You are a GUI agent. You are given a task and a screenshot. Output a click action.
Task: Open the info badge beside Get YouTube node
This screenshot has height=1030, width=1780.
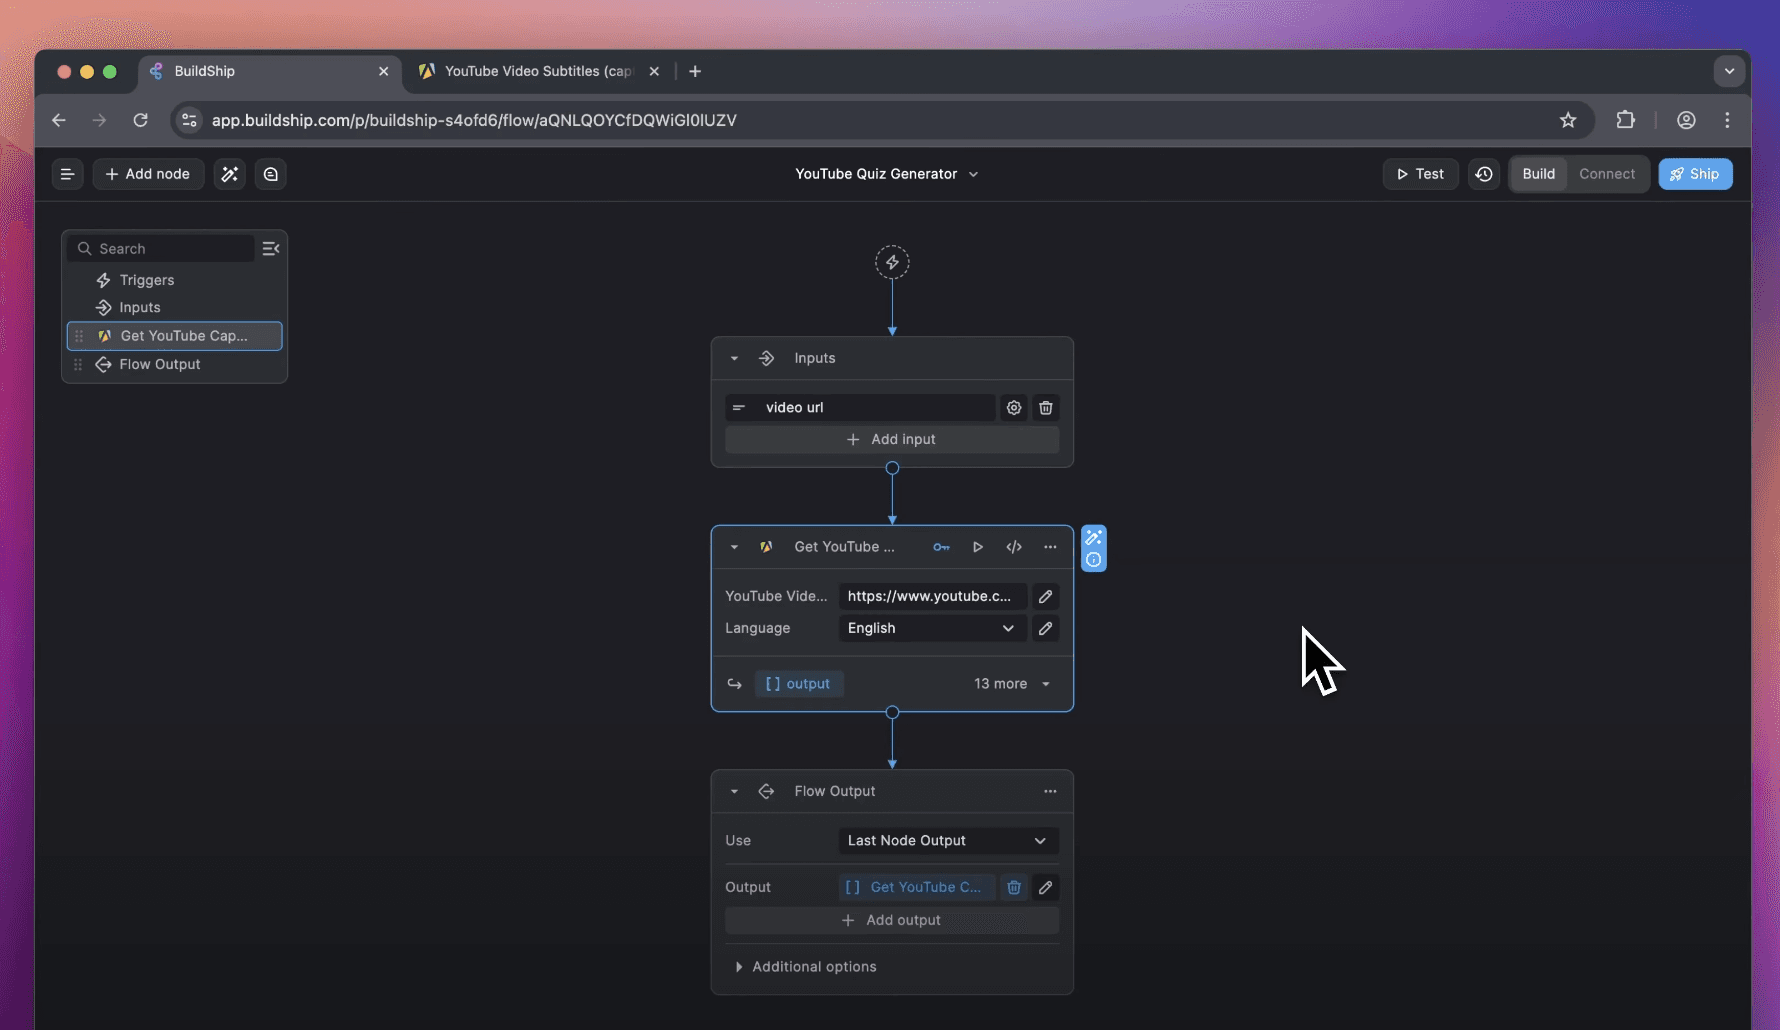click(1094, 560)
